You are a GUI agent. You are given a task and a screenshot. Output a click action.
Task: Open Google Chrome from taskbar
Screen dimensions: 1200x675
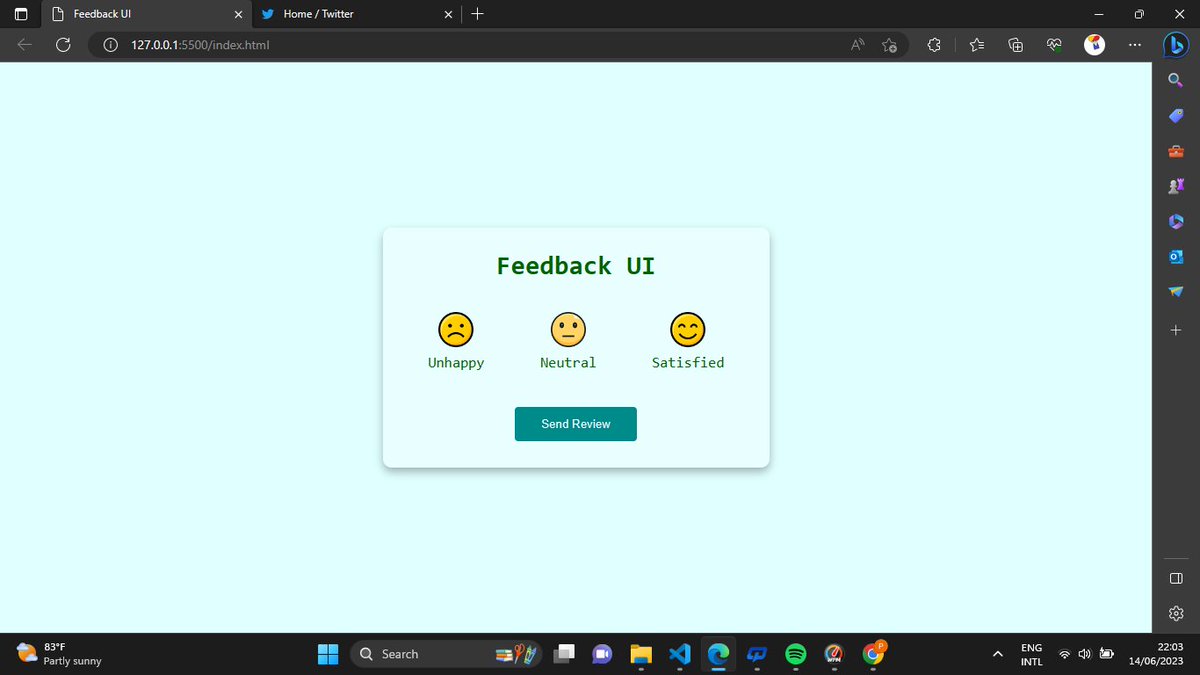point(873,654)
